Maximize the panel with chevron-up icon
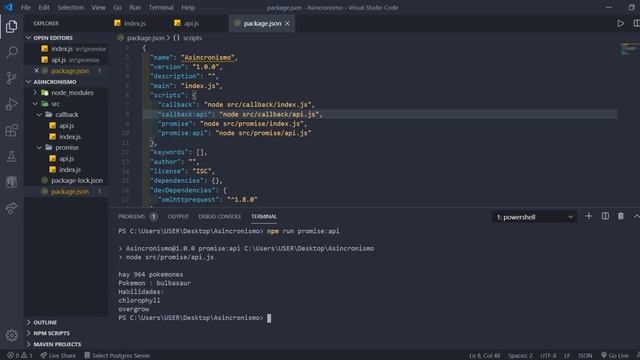The width and height of the screenshot is (640, 360). [636, 216]
